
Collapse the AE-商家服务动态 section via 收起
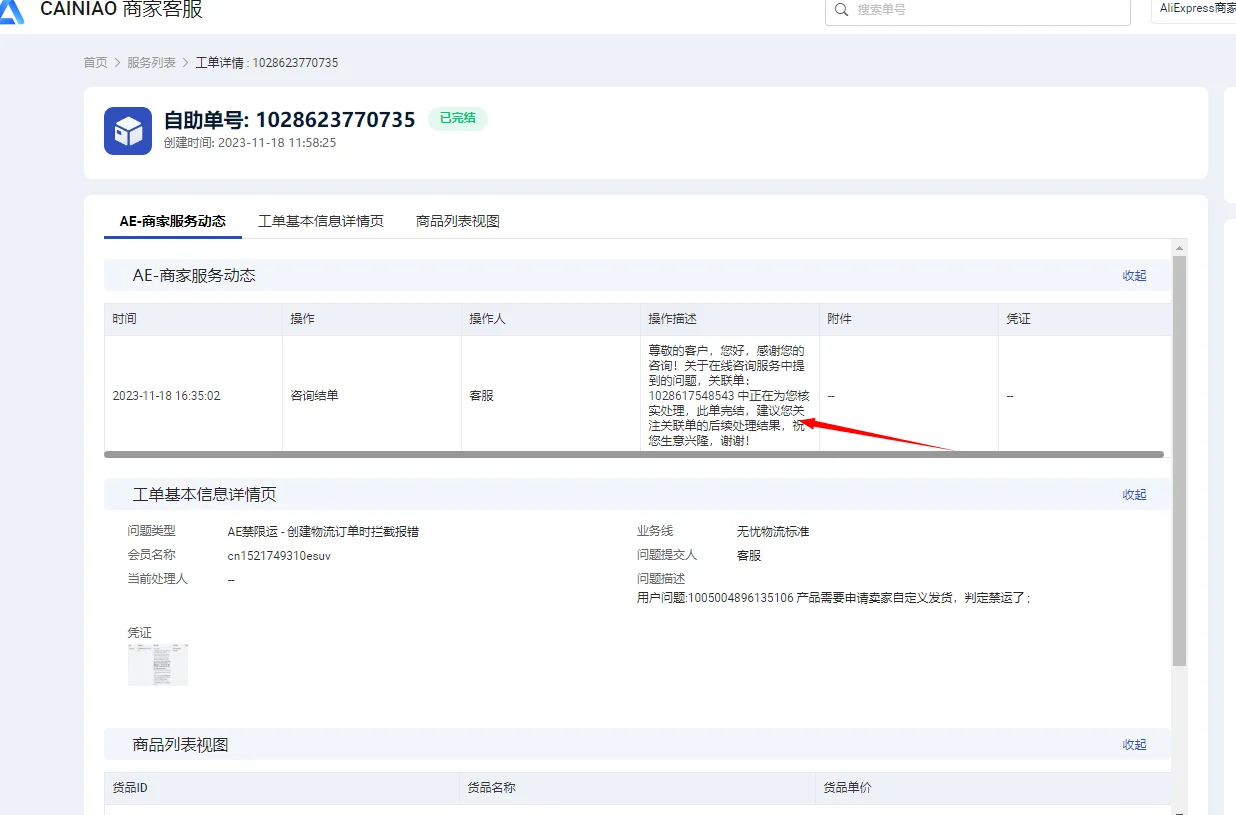[x=1134, y=276]
